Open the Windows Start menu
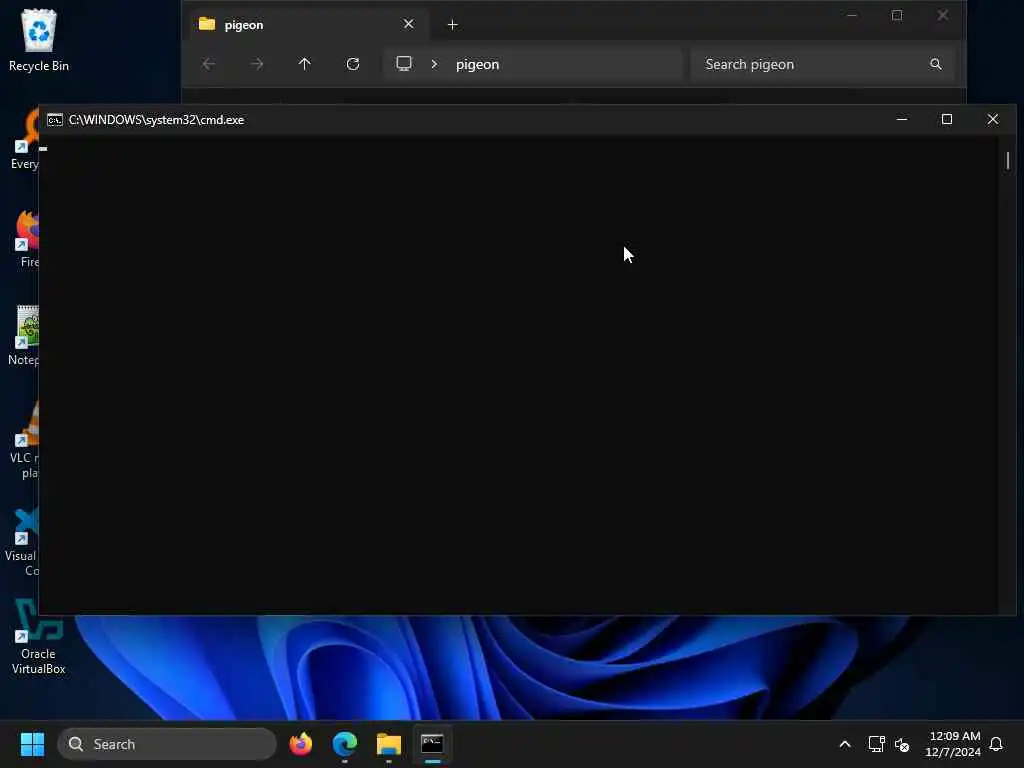Viewport: 1024px width, 768px height. coord(32,744)
